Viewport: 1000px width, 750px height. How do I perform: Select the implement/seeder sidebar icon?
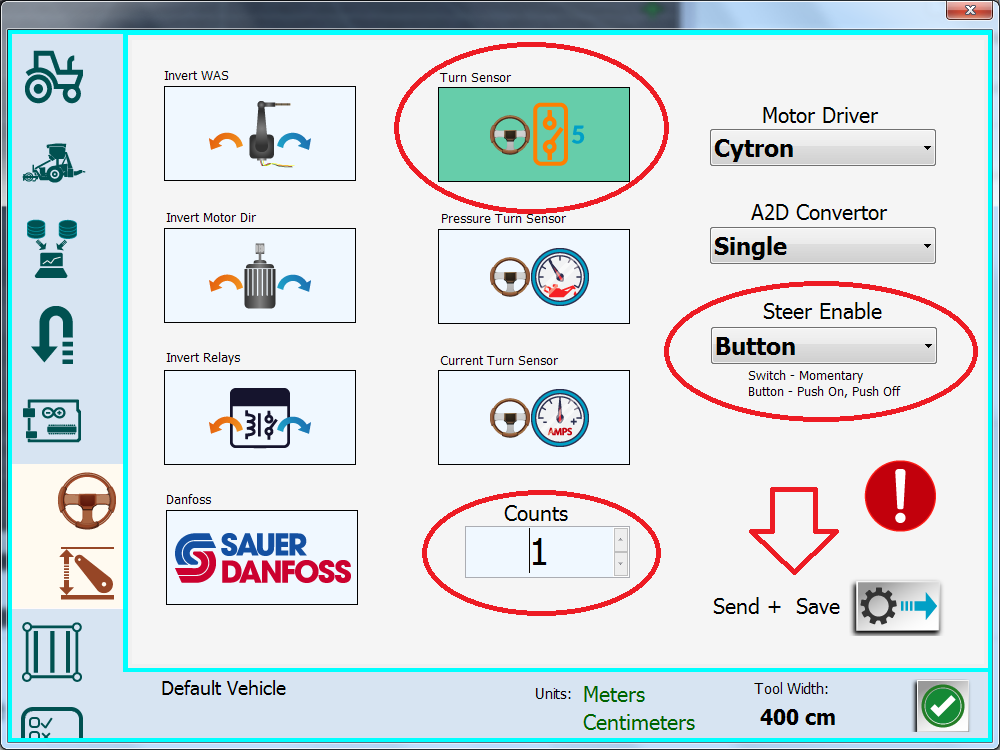click(54, 162)
